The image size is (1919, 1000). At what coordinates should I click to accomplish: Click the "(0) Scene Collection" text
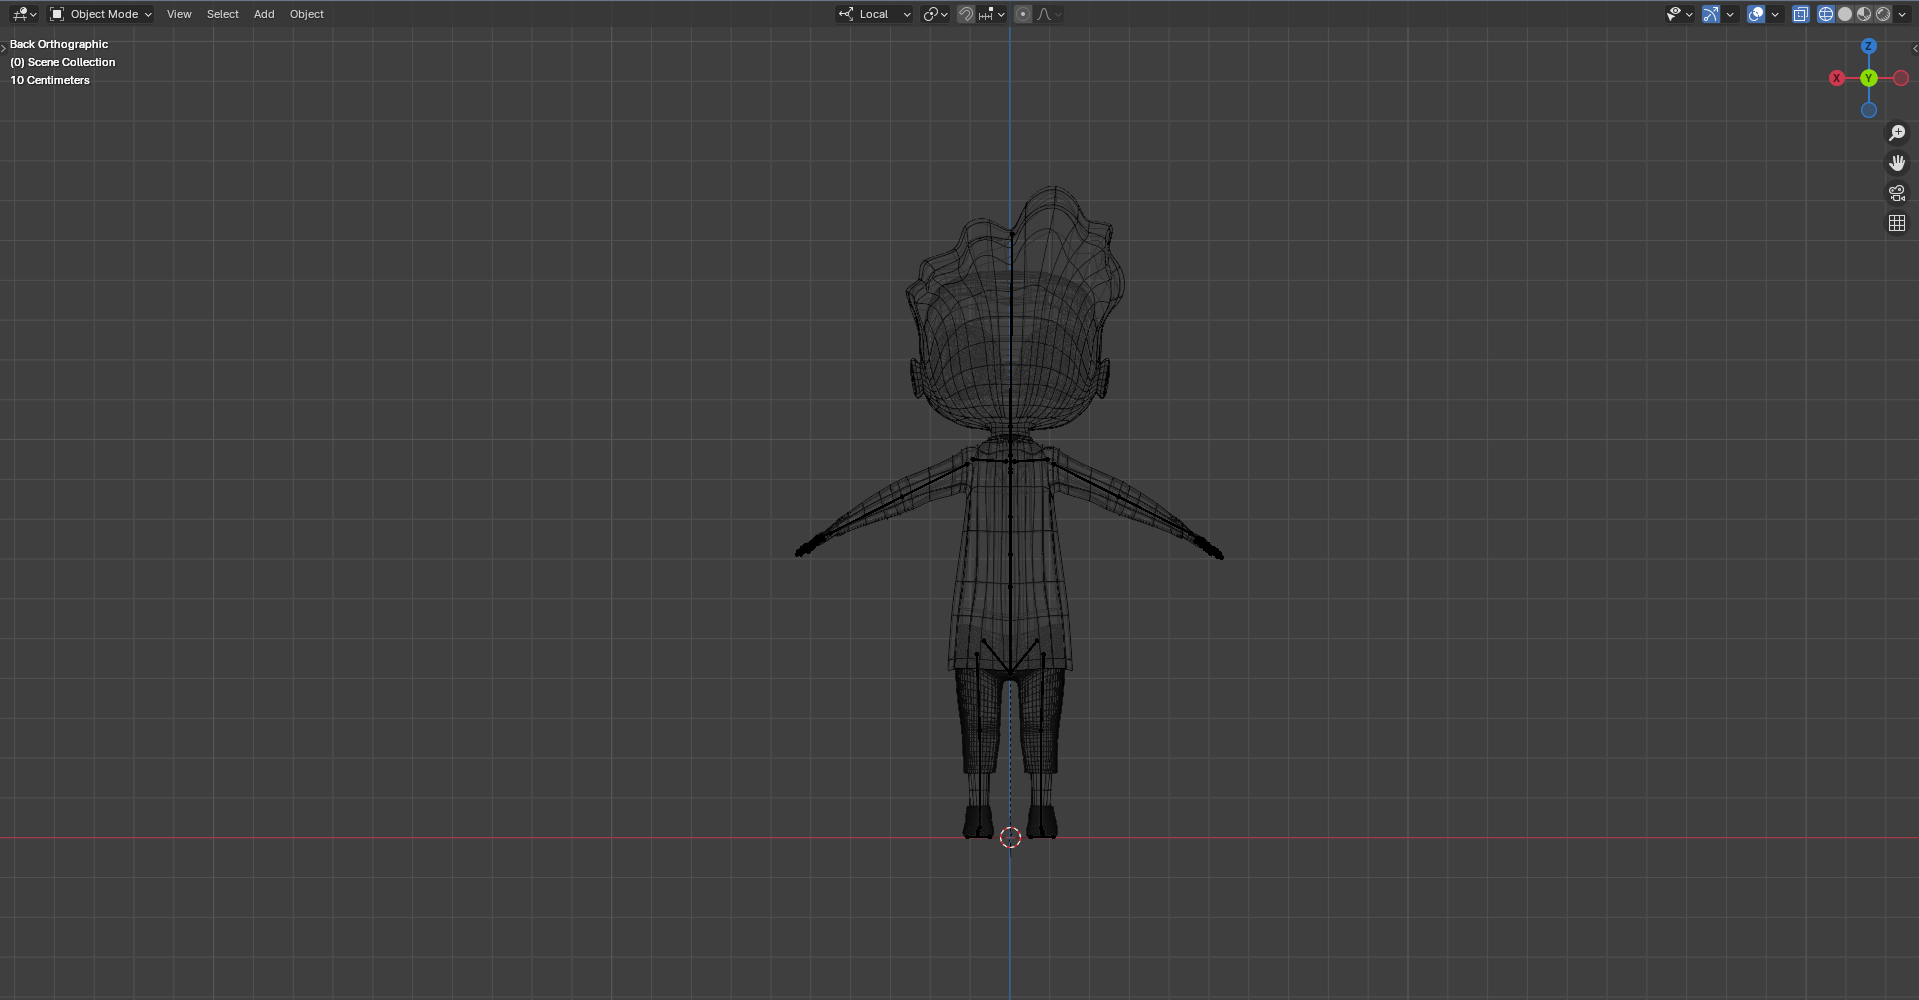tap(63, 62)
